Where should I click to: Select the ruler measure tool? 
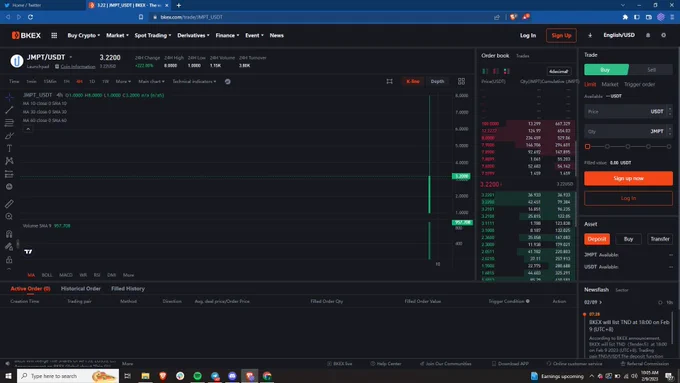(9, 203)
